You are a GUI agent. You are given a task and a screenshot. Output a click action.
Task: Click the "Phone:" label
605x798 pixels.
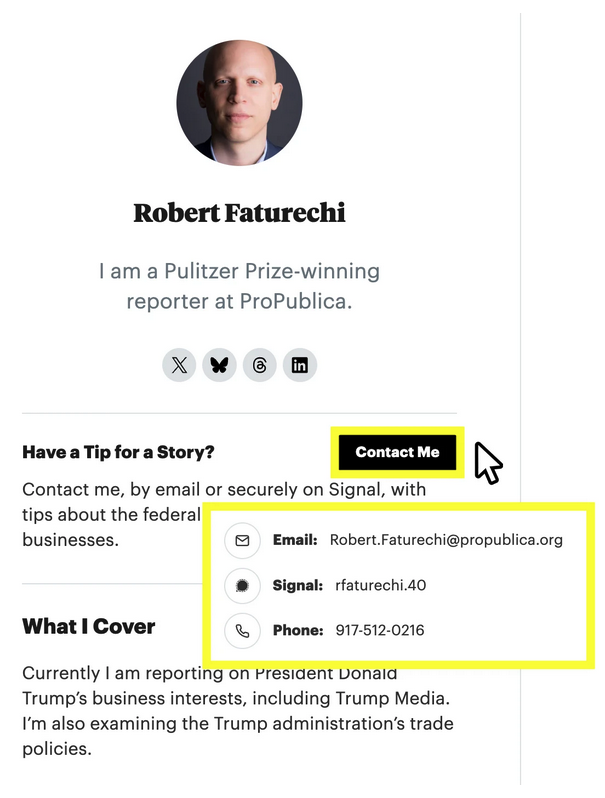click(x=298, y=631)
